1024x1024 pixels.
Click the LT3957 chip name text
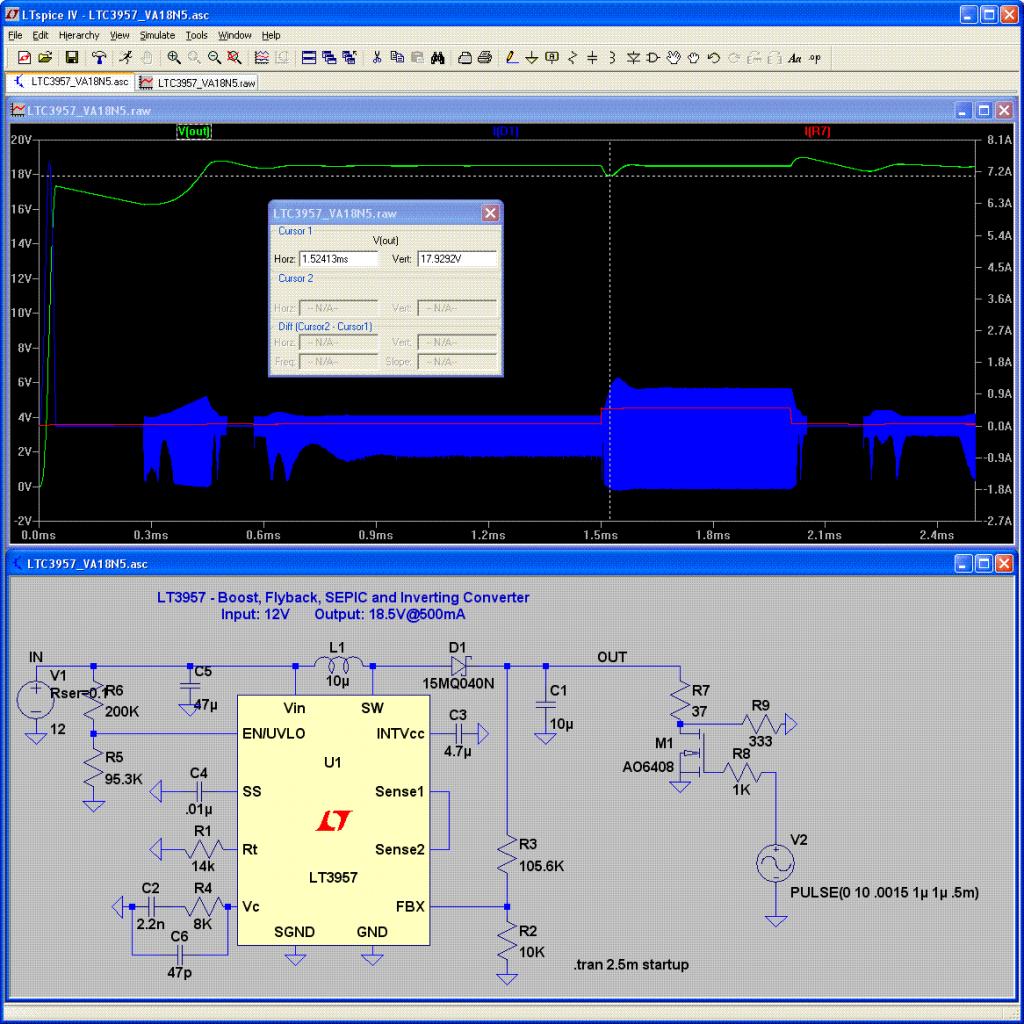tap(333, 877)
